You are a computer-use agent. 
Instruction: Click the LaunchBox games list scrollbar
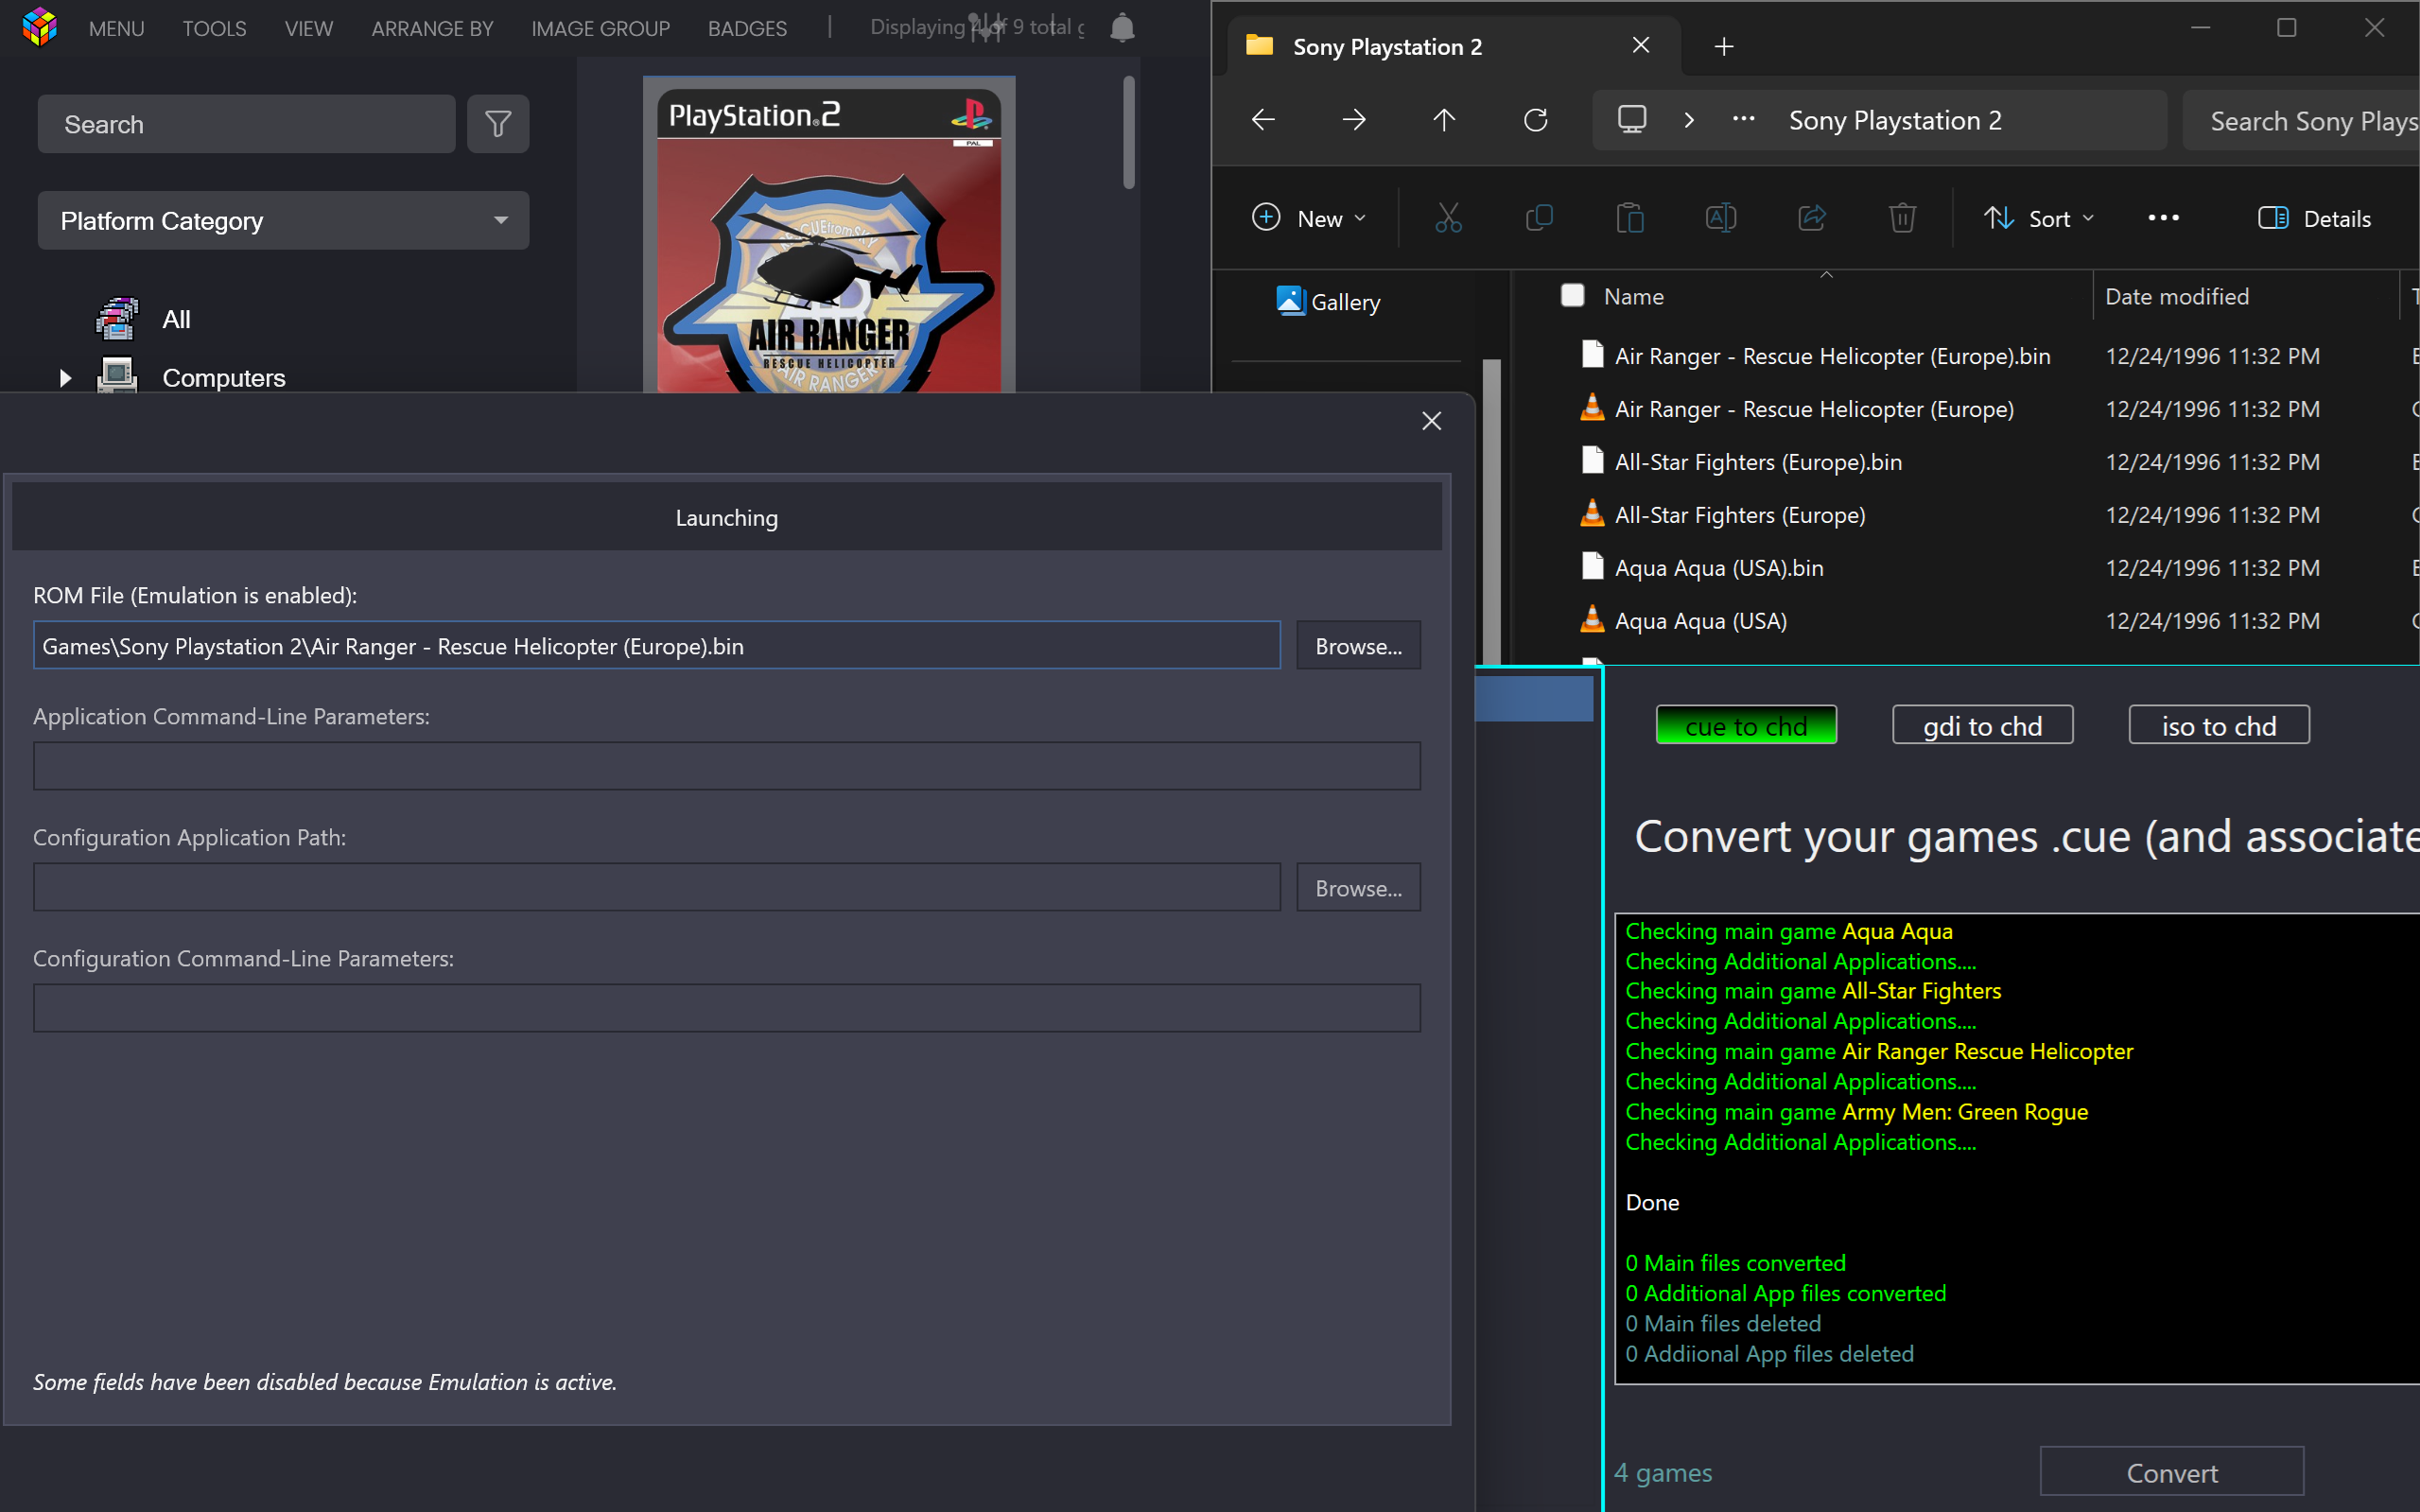[1128, 132]
